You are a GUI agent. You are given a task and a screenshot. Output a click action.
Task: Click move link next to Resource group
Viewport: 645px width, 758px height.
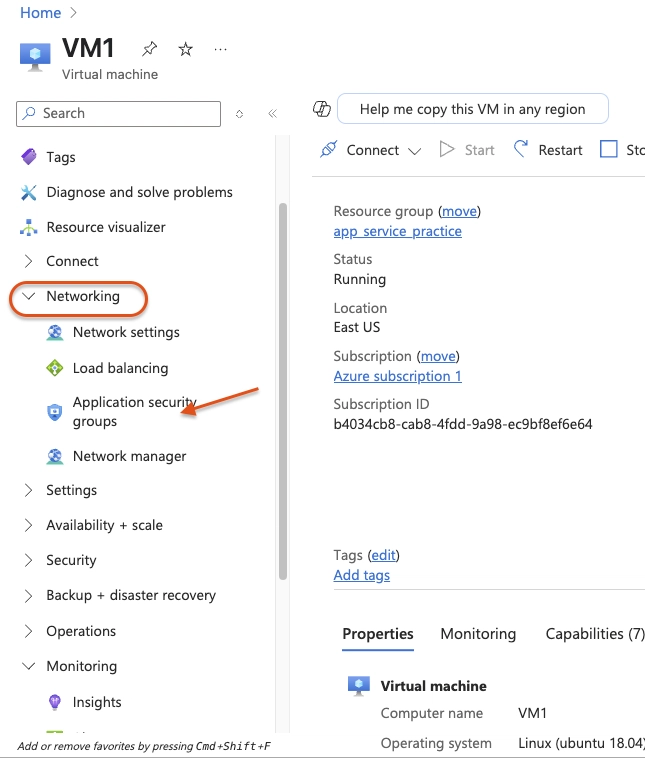point(459,211)
